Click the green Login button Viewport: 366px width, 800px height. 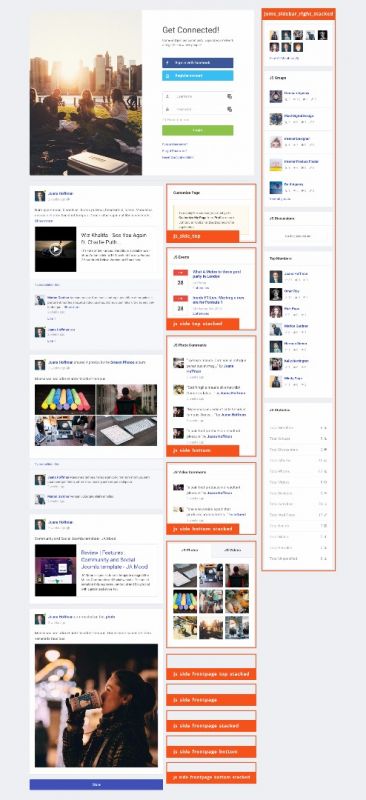(x=198, y=131)
